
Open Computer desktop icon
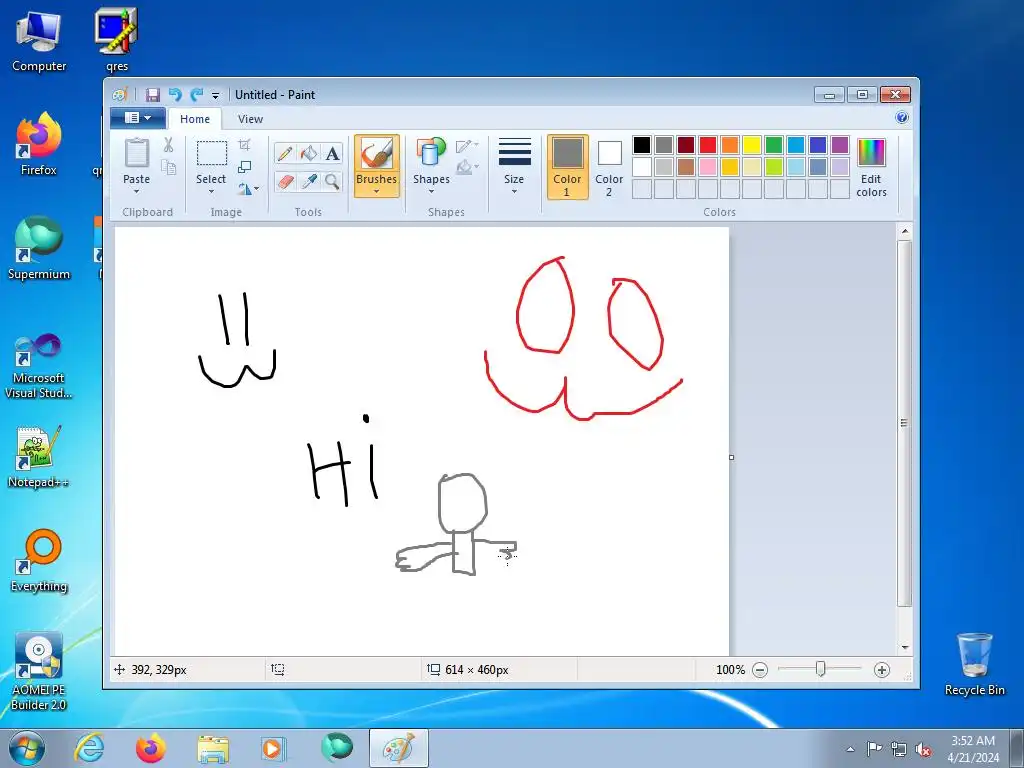(x=39, y=40)
